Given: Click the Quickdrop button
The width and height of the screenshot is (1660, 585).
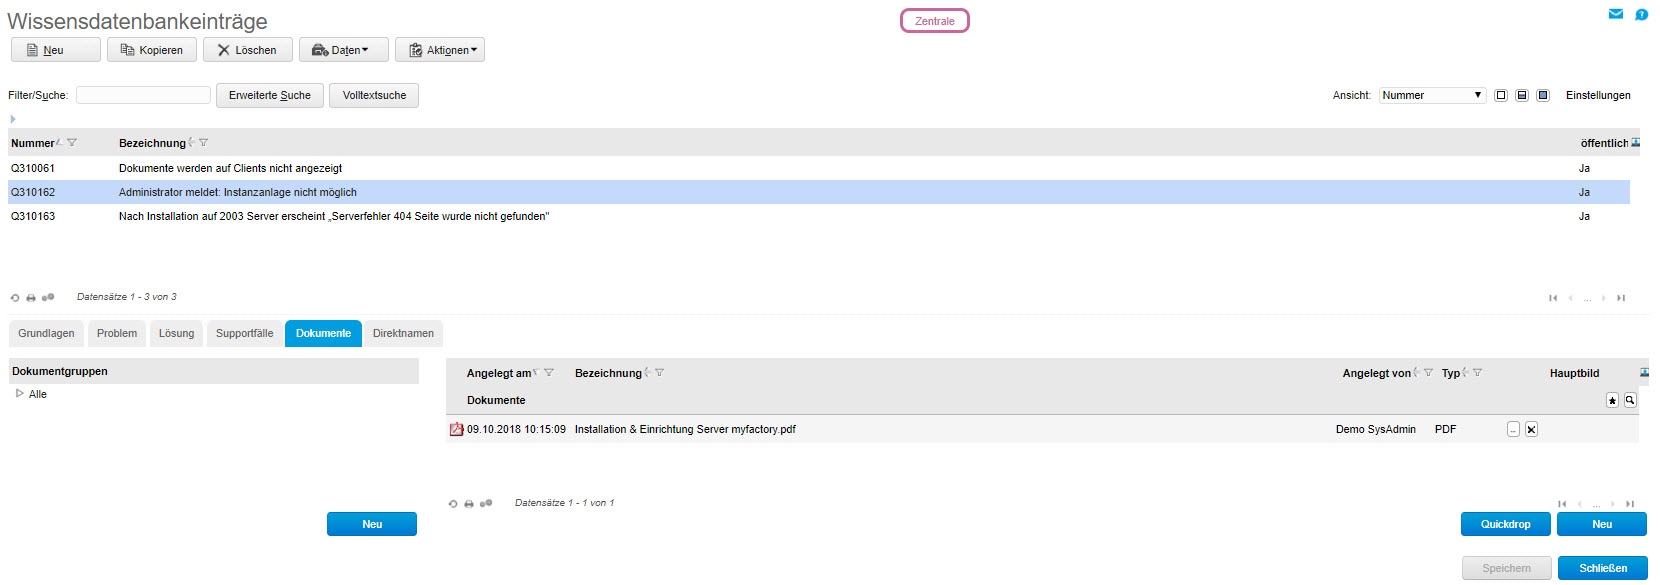Looking at the screenshot, I should coord(1506,524).
